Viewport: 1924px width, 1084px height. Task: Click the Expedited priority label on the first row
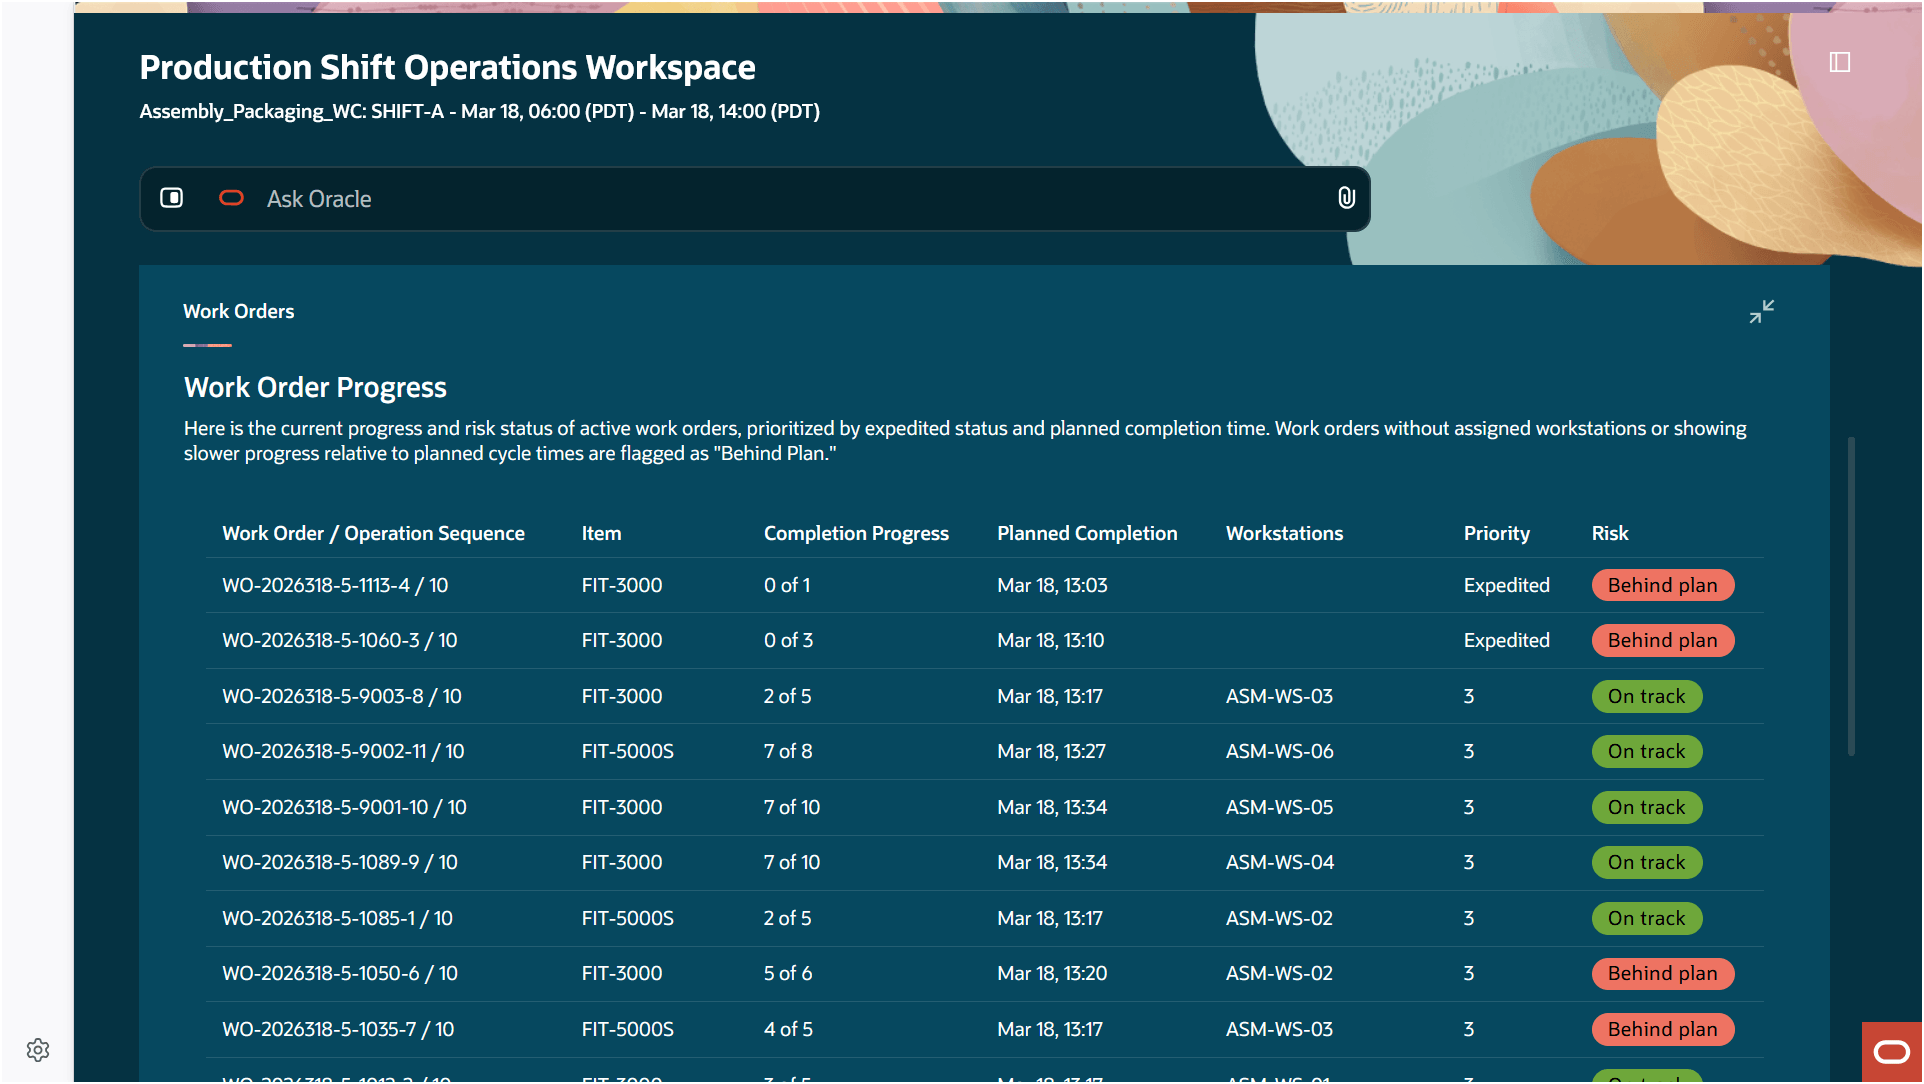pyautogui.click(x=1507, y=585)
